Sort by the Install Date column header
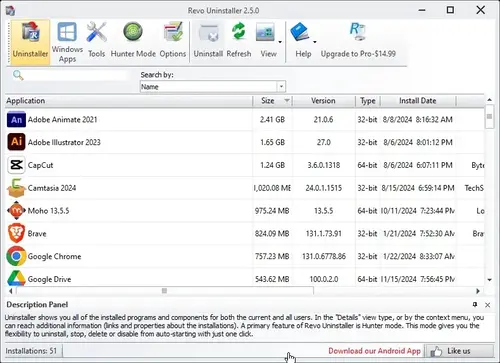 pos(418,101)
